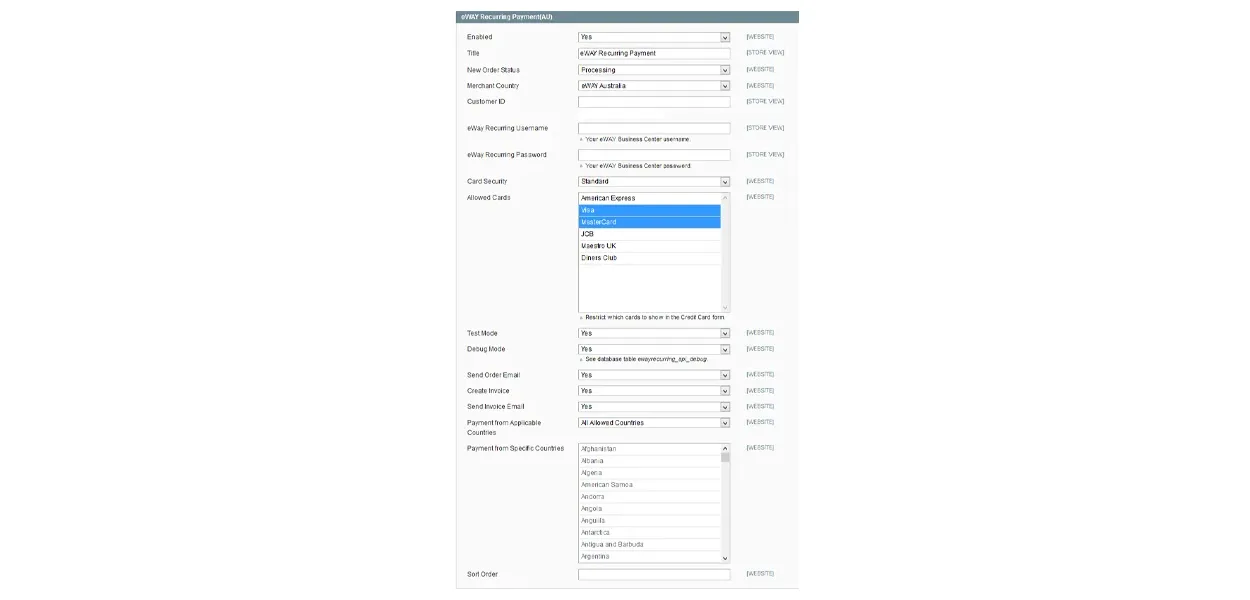
Task: Click the eWay Recurring Password field
Action: [654, 155]
